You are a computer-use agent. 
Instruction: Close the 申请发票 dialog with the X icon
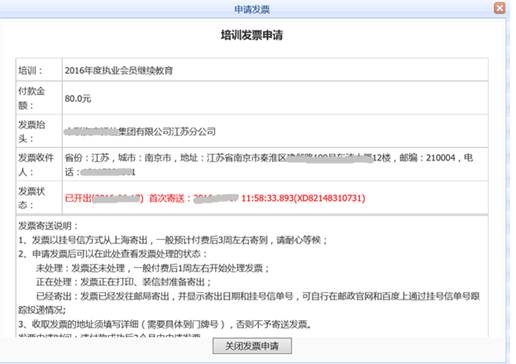click(499, 8)
